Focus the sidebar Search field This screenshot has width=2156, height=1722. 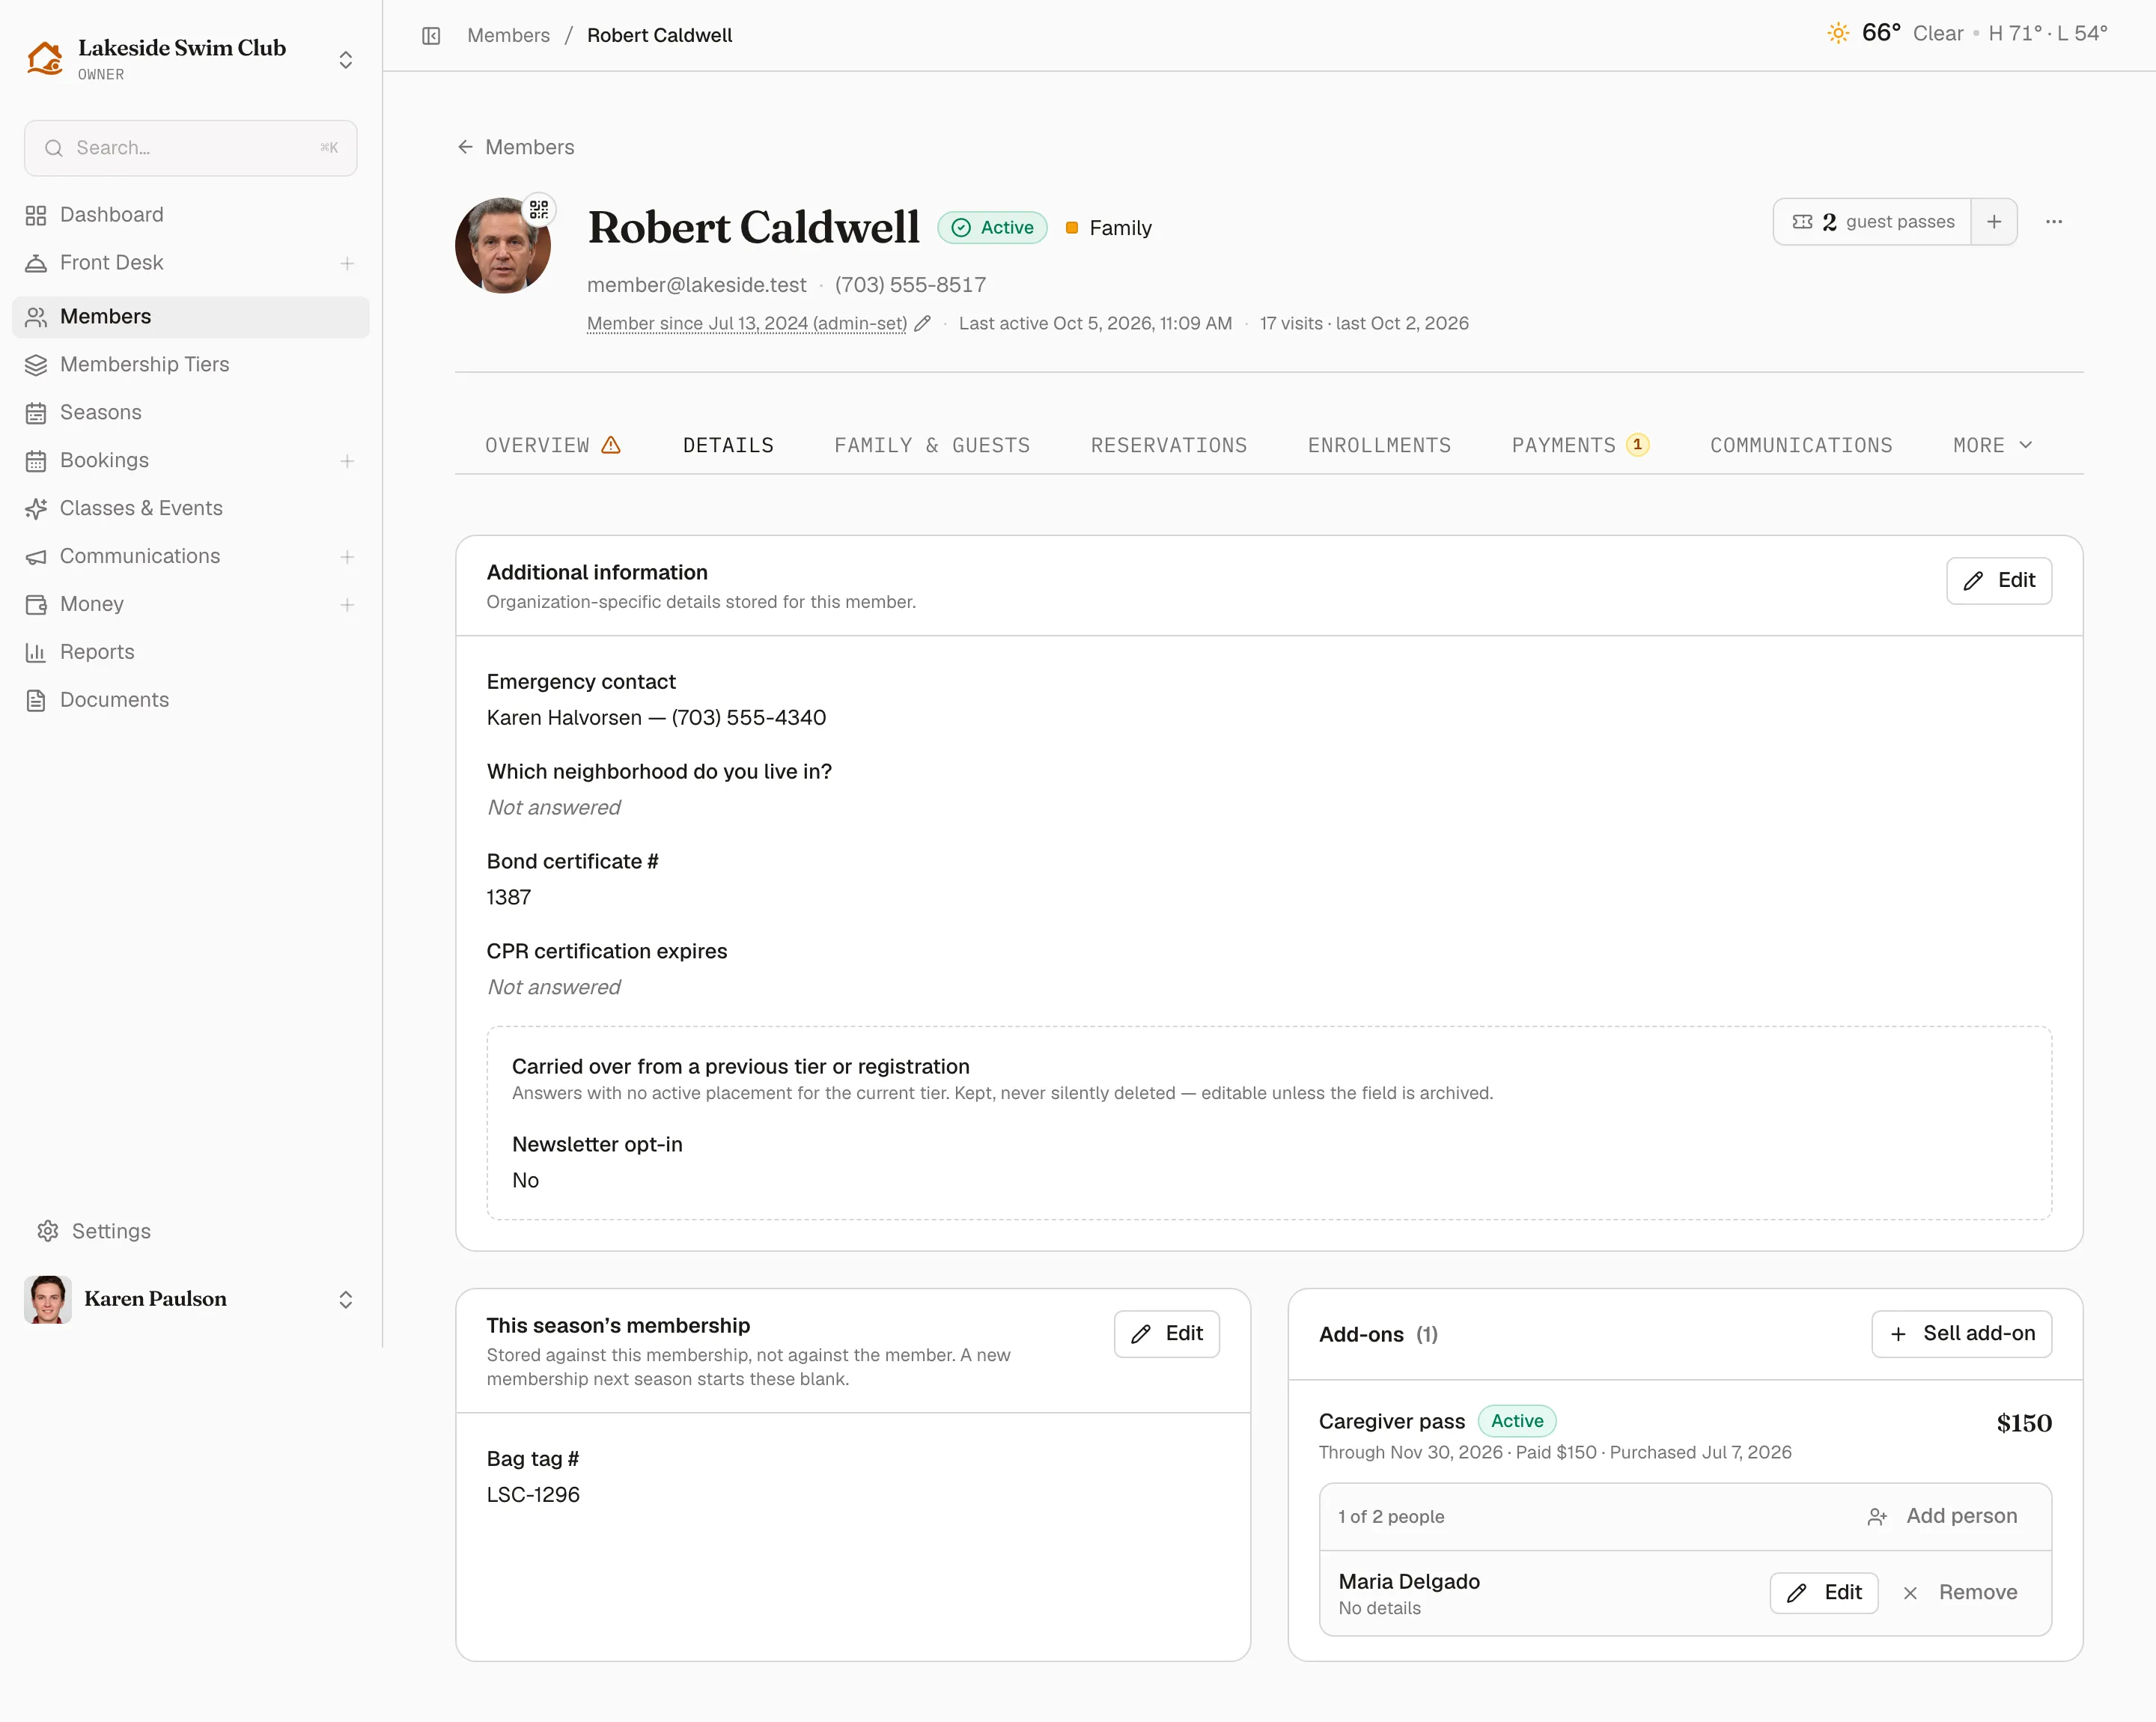190,148
